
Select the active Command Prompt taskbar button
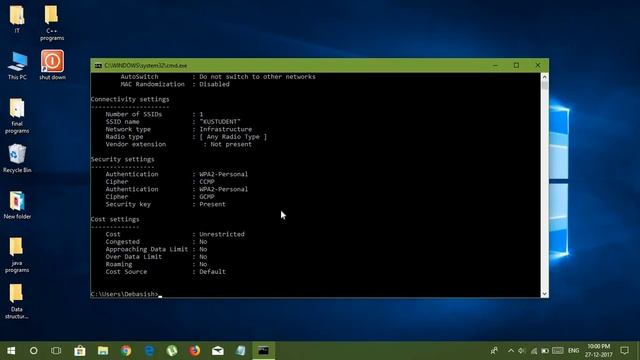(264, 351)
